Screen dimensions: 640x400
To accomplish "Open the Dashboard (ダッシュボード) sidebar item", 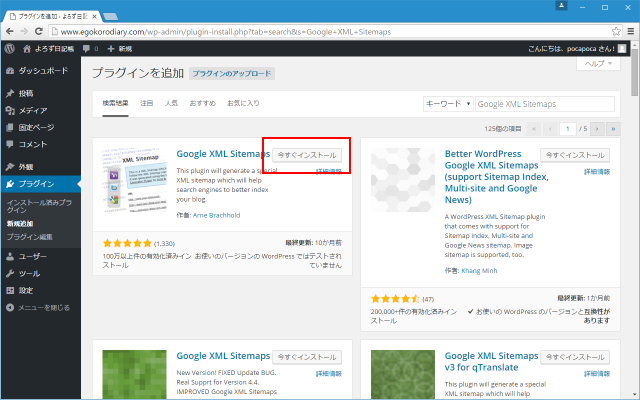I will coord(42,71).
